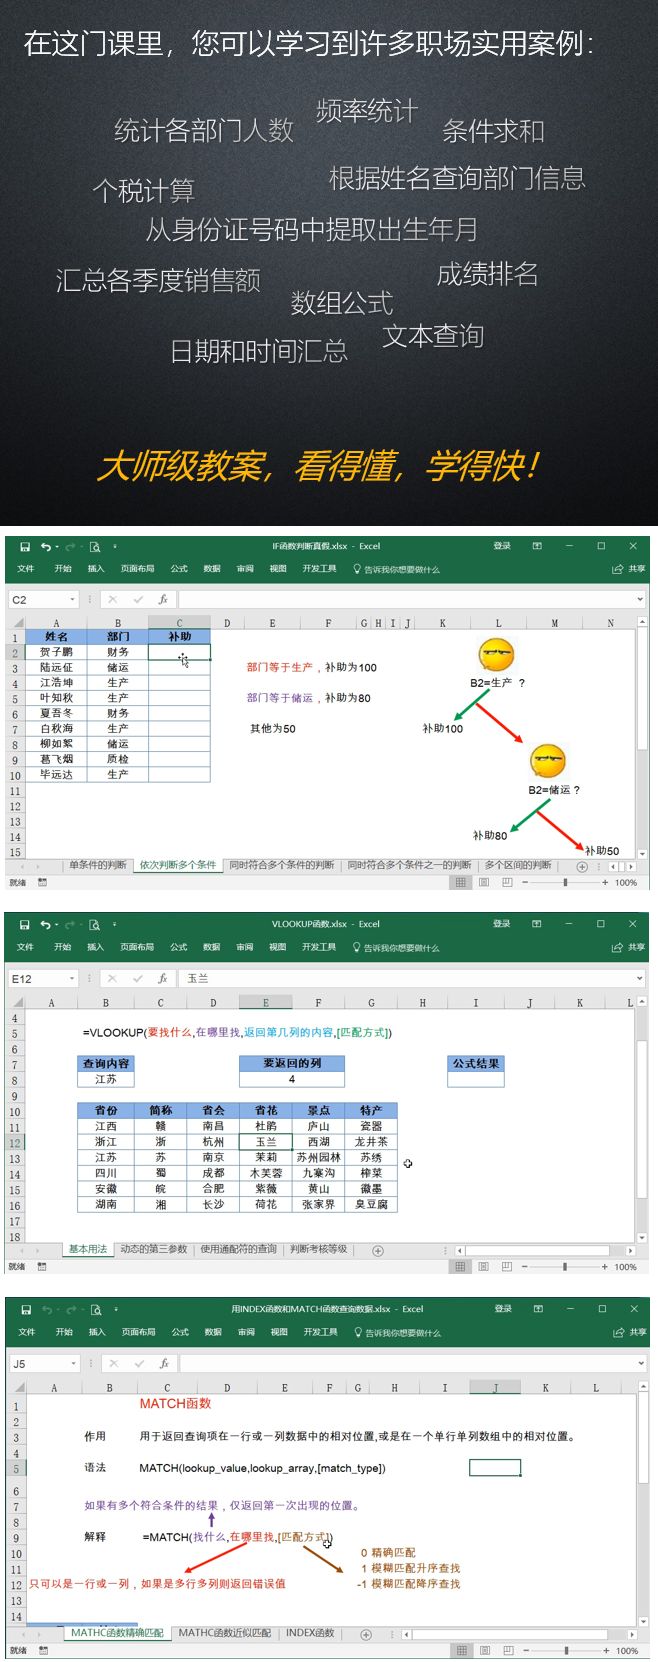
Task: Add a new sheet in VLOOKUP函数 window
Action: point(378,1250)
